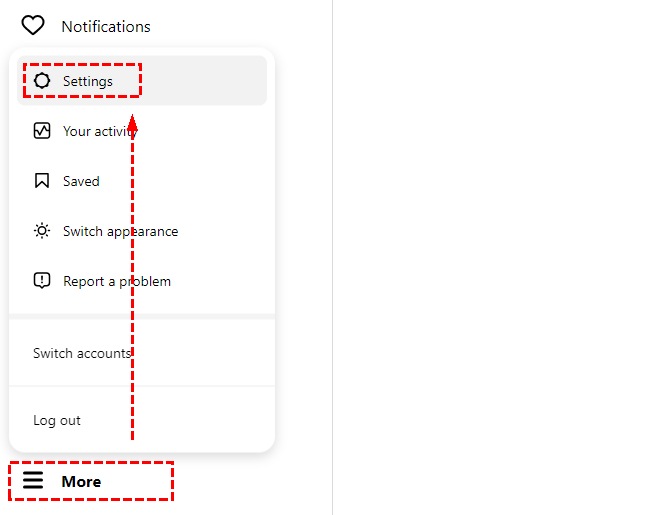
Task: Choose Switch accounts
Action: [x=81, y=353]
